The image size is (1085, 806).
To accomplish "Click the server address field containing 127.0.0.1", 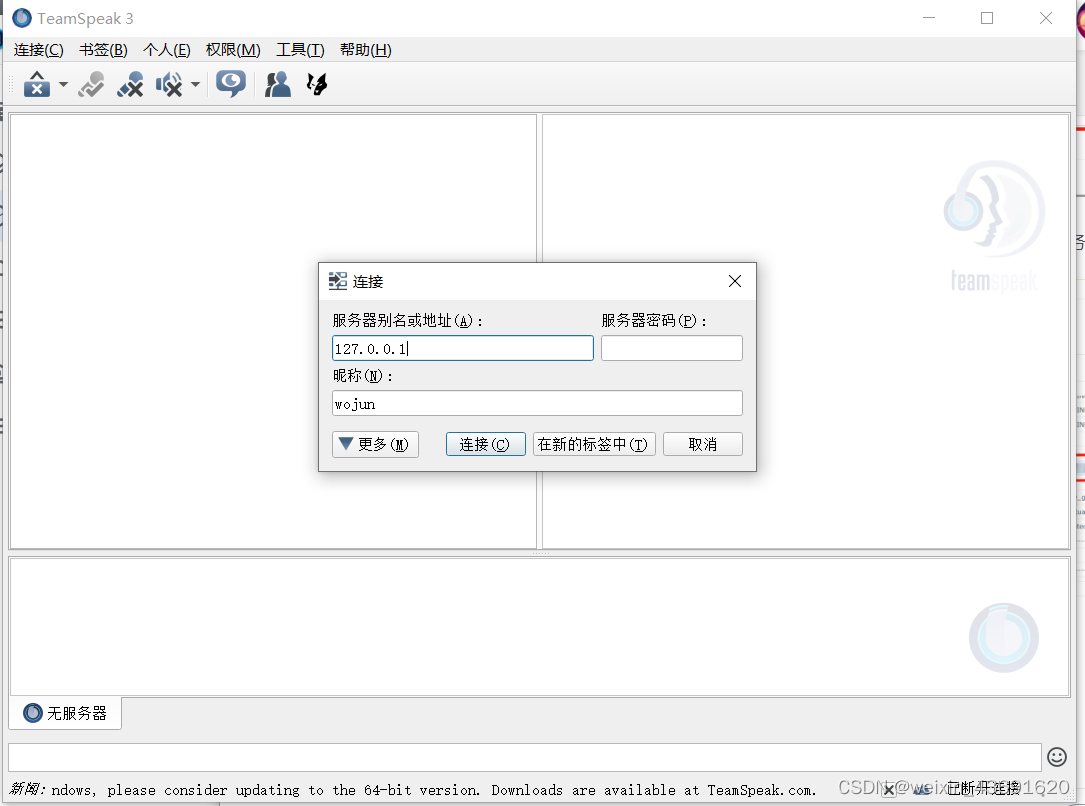I will 463,348.
